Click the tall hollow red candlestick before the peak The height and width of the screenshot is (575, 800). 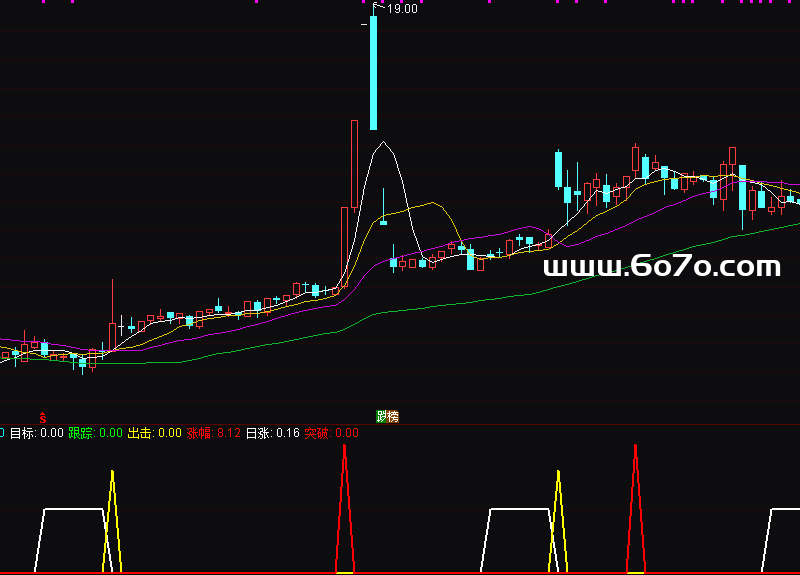(x=354, y=165)
